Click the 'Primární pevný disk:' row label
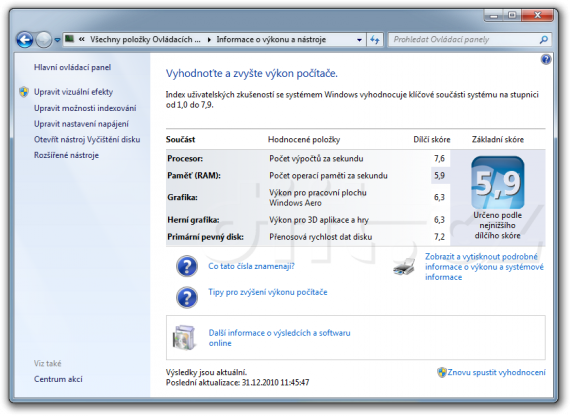 tap(205, 237)
